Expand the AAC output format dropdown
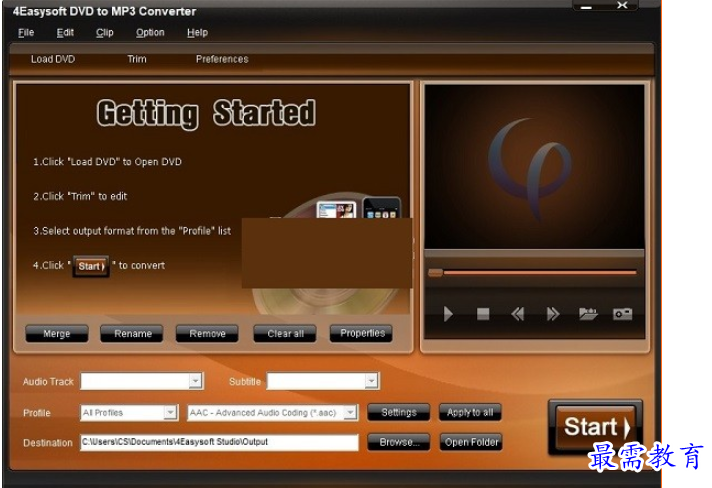Viewport: 712px width, 488px height. [x=350, y=412]
